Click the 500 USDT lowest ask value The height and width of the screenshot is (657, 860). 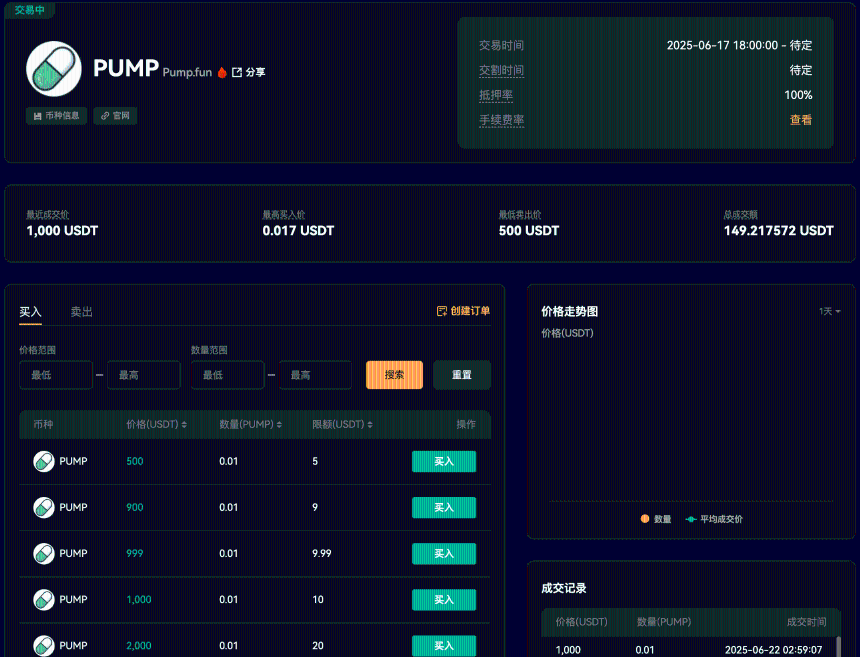tap(529, 231)
